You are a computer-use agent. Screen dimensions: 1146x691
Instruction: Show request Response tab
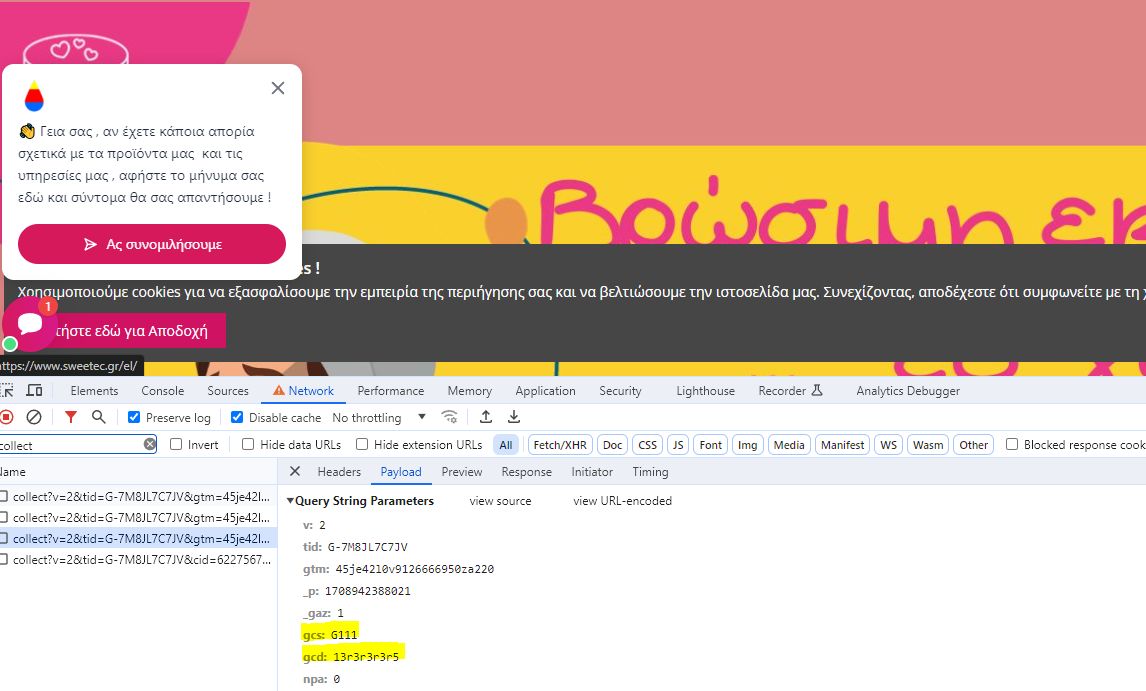pos(526,472)
